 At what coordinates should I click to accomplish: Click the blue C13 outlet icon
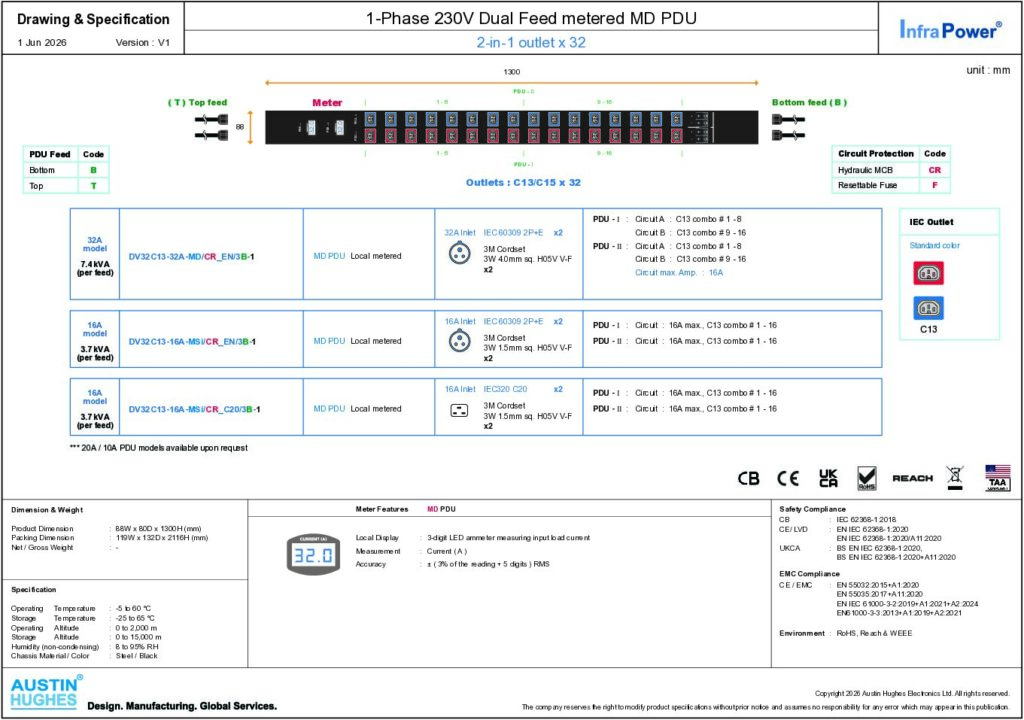coord(928,308)
